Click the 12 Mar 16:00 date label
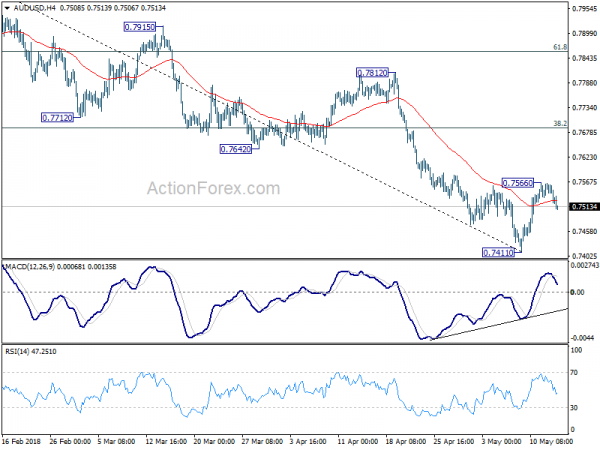The image size is (600, 450). tap(166, 441)
